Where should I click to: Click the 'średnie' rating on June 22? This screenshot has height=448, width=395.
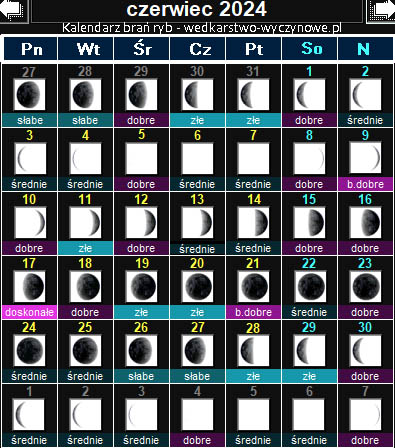309,312
